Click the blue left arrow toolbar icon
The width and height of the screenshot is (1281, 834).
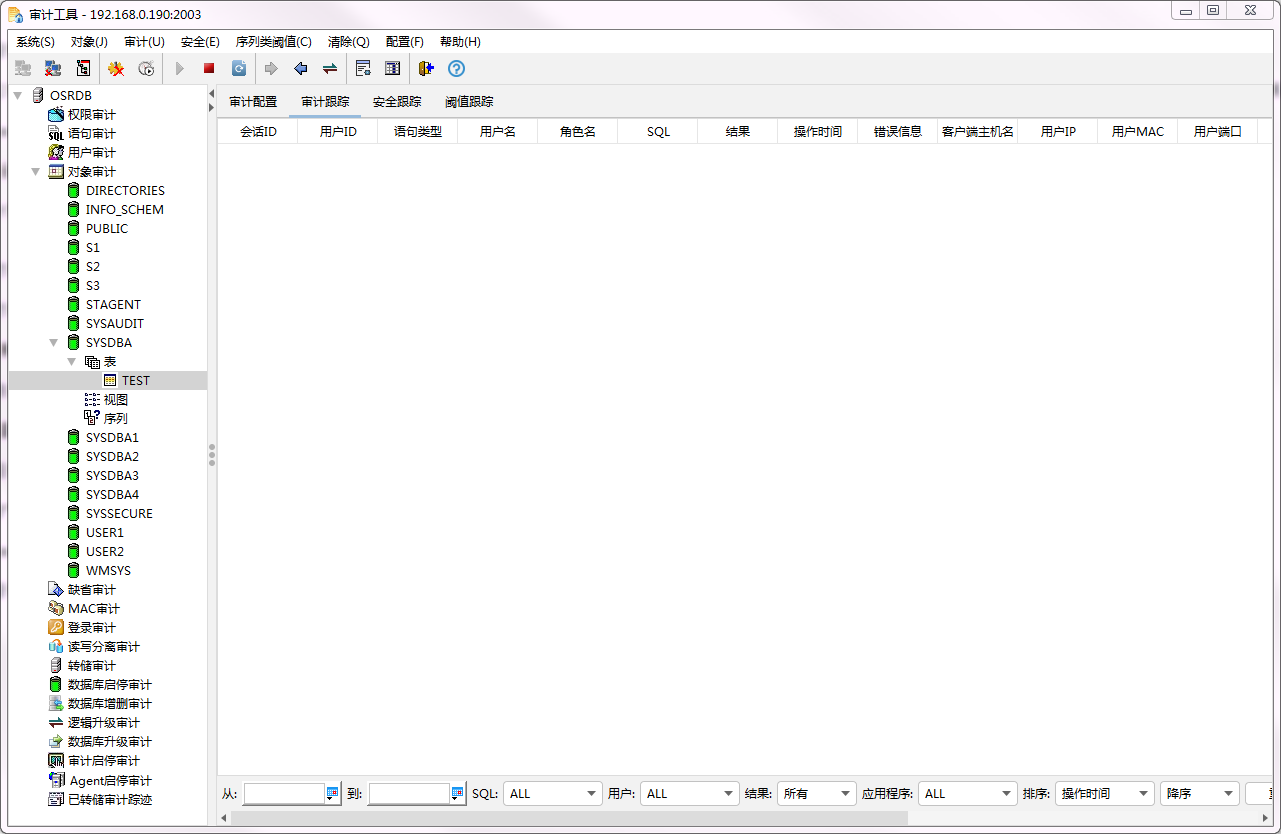click(x=300, y=69)
